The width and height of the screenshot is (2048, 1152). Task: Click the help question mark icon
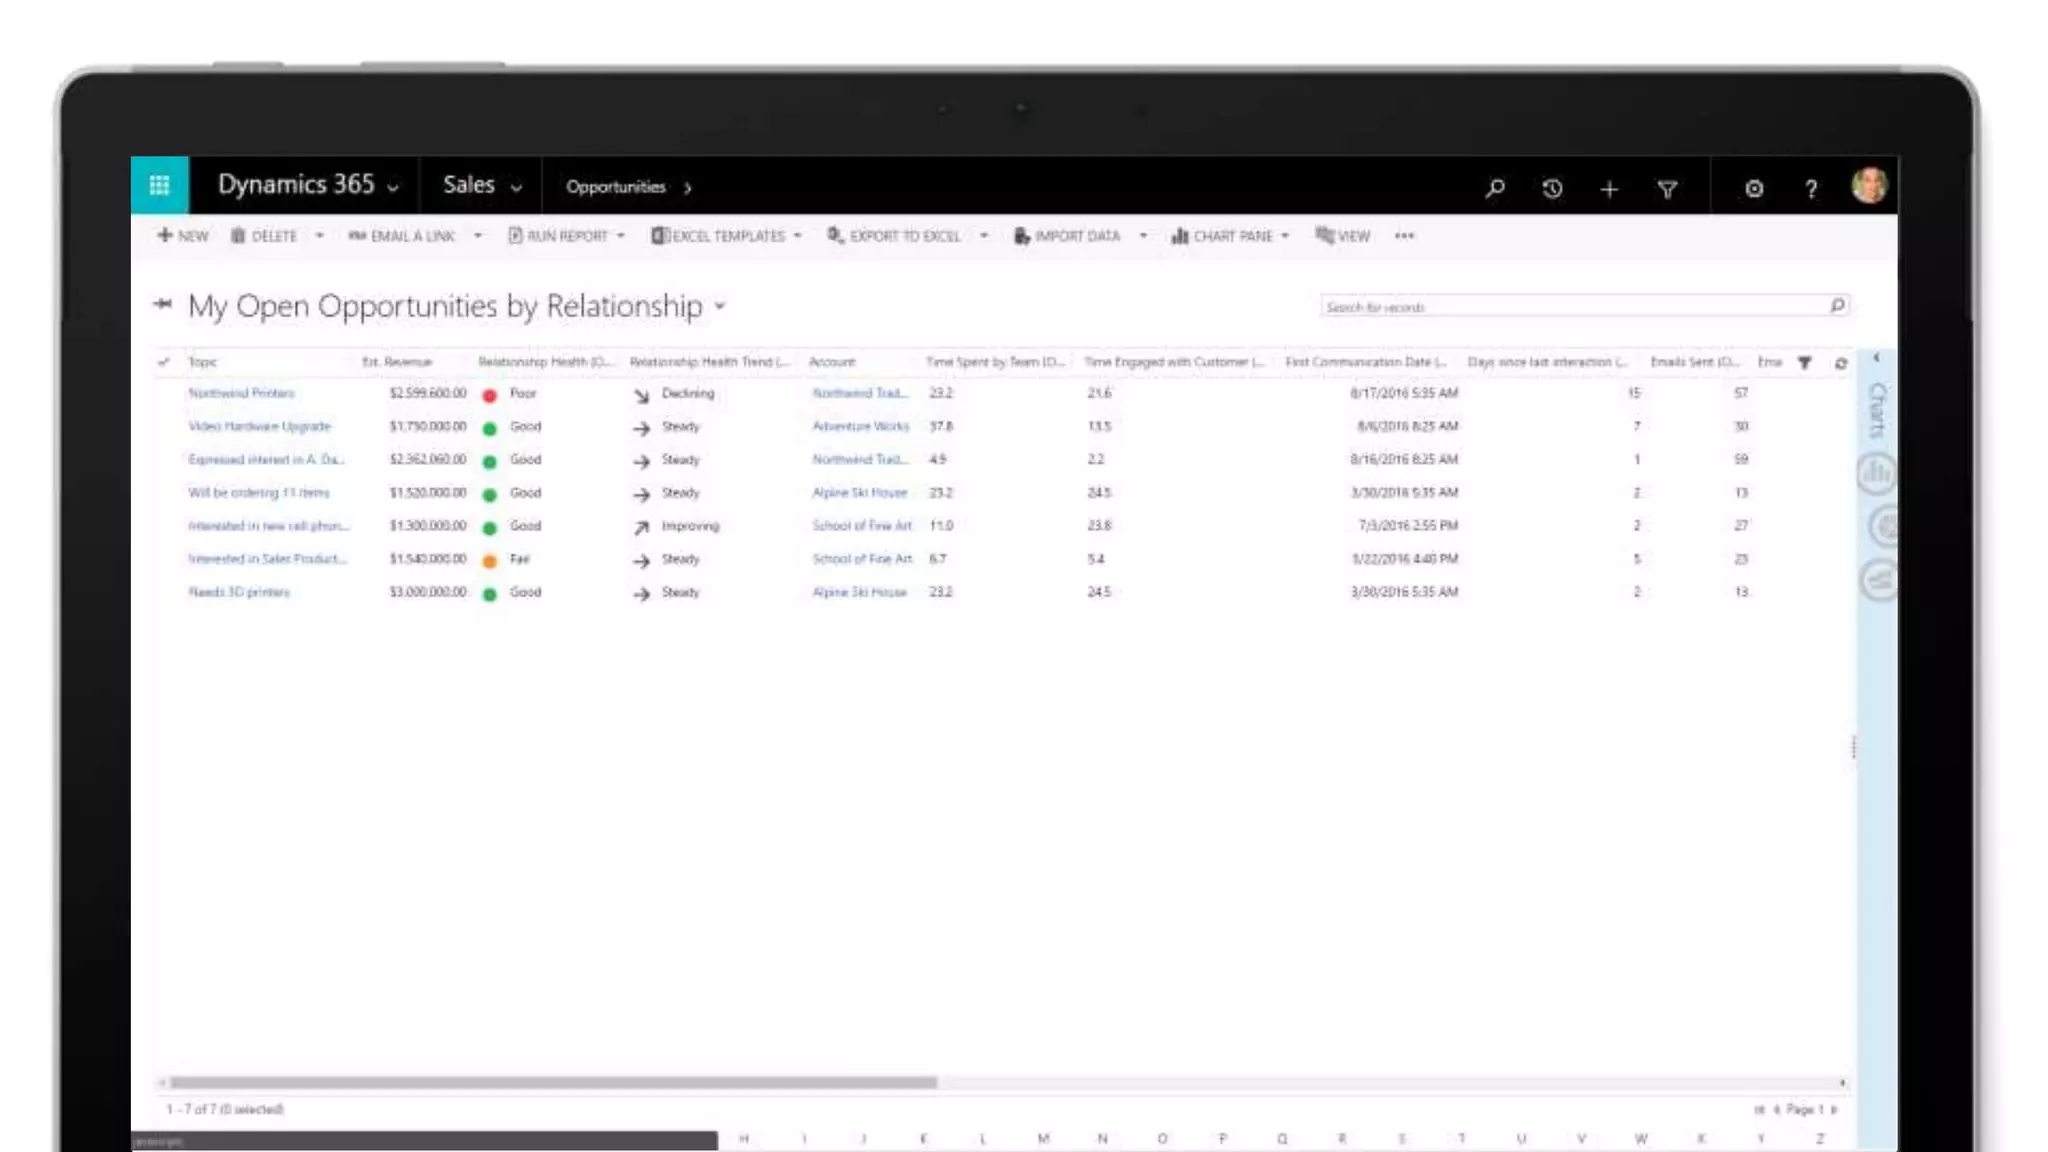point(1811,189)
